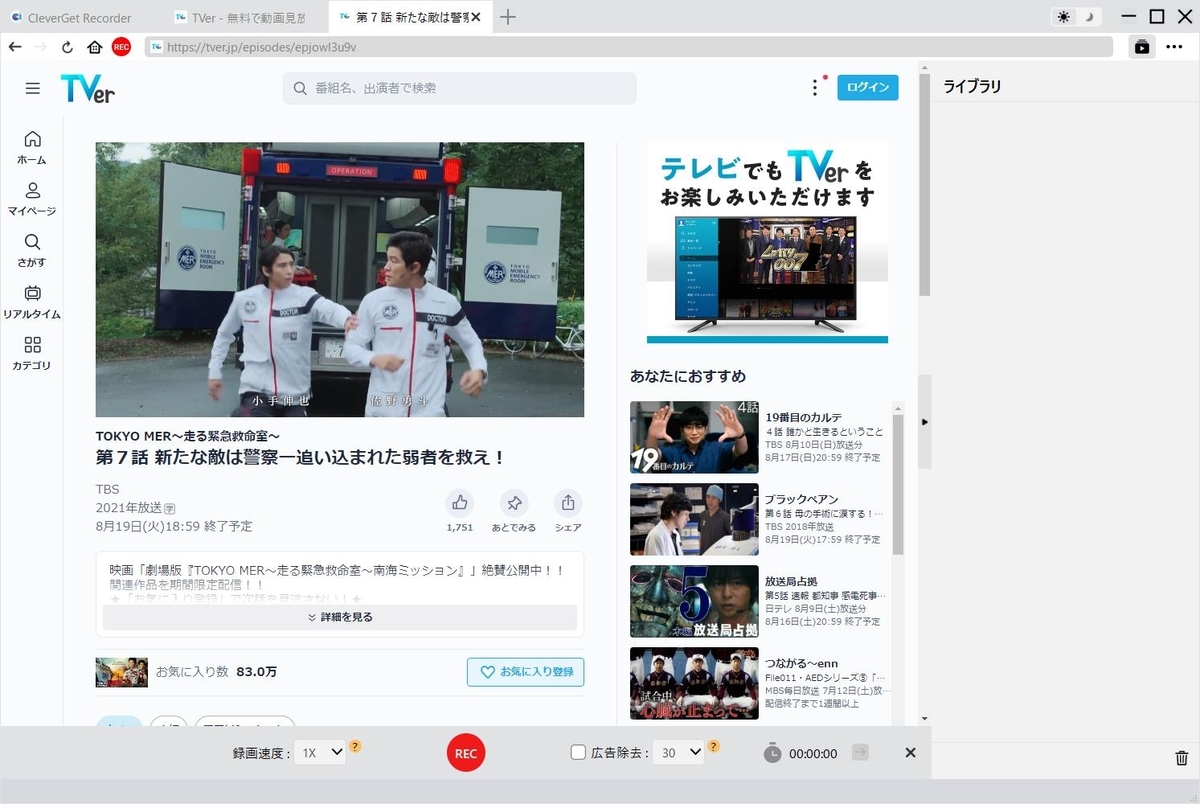This screenshot has width=1200, height=804.
Task: Click the timer clock icon
Action: pos(772,753)
